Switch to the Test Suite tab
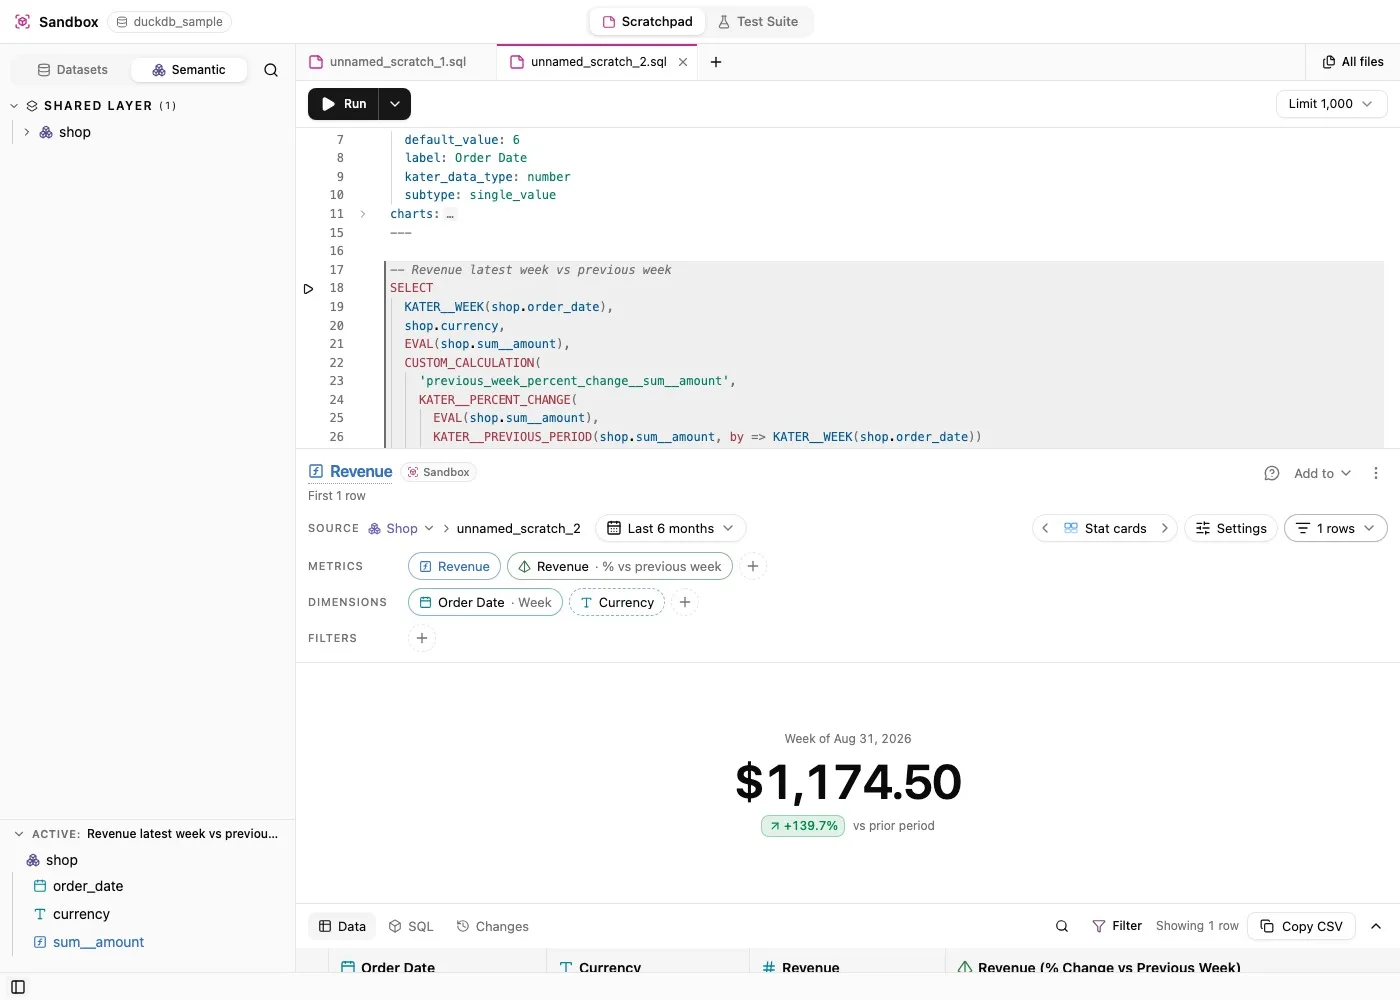This screenshot has height=1000, width=1400. point(758,21)
